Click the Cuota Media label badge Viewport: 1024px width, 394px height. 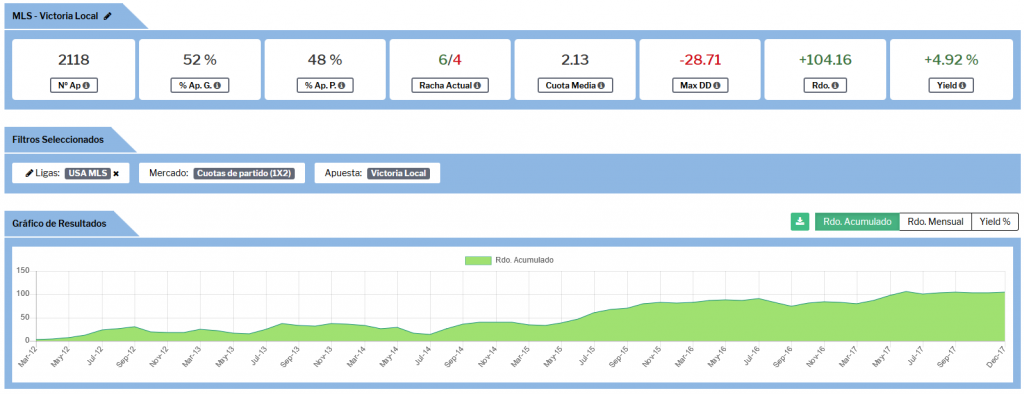tap(575, 85)
